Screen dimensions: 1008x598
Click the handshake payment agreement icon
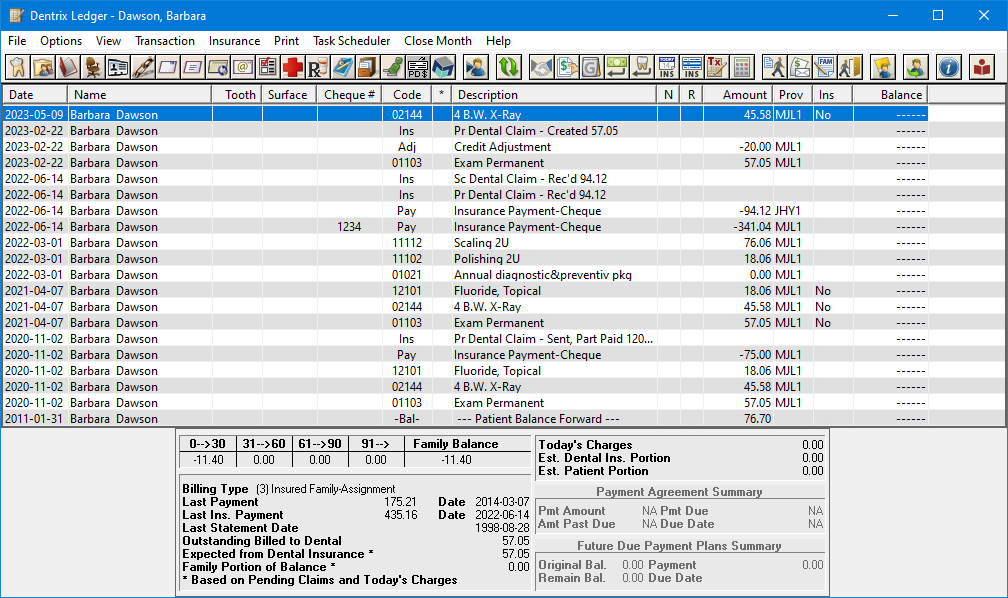pyautogui.click(x=542, y=67)
